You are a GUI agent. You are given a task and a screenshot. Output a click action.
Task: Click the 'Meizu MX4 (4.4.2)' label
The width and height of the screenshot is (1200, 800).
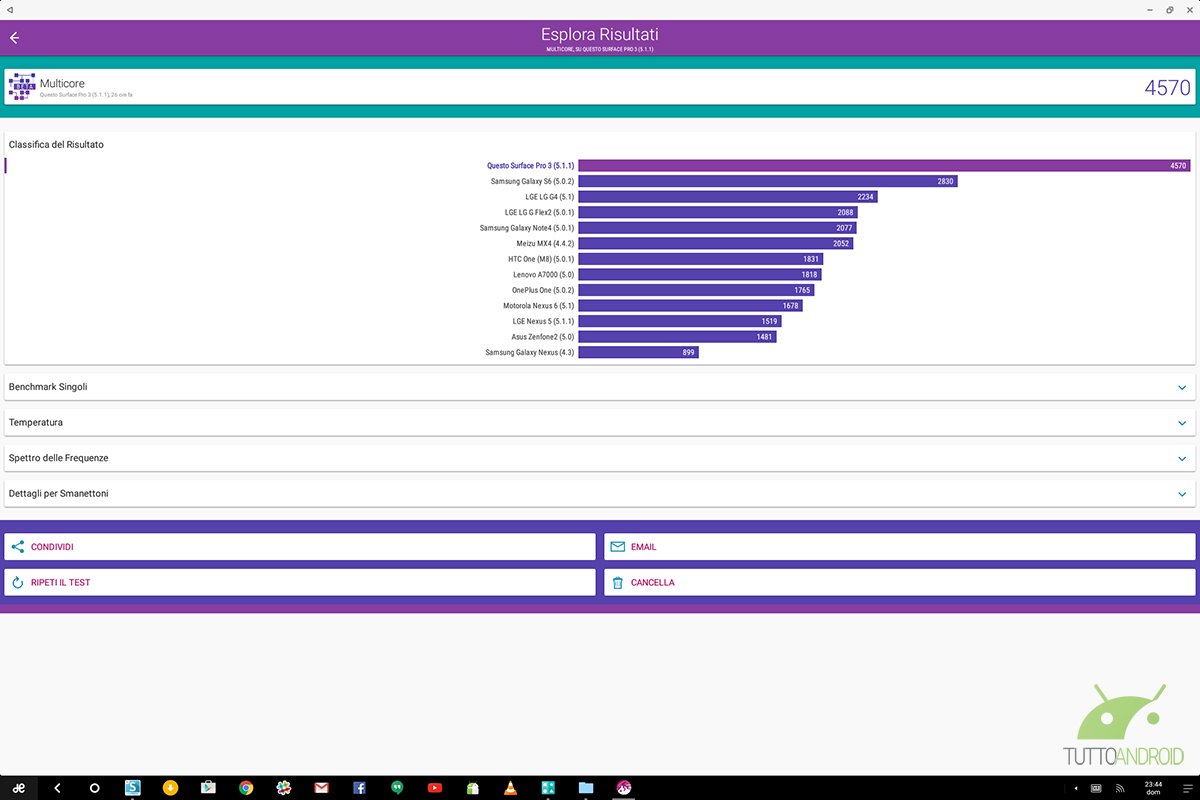coord(545,243)
